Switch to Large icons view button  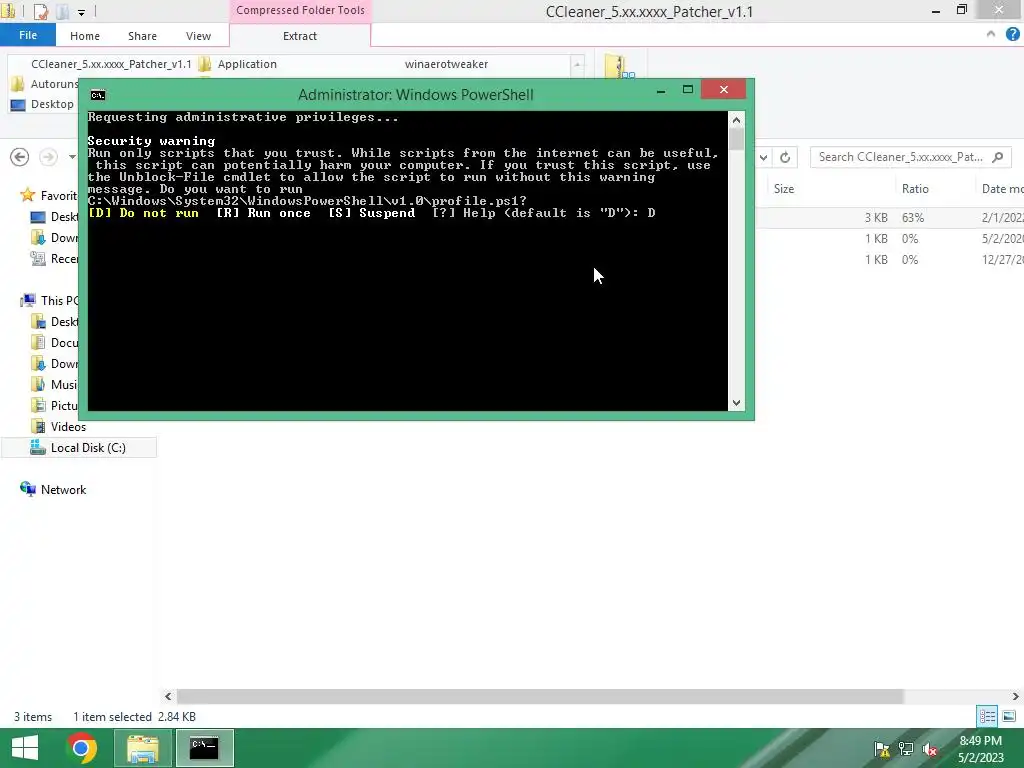coord(1009,716)
